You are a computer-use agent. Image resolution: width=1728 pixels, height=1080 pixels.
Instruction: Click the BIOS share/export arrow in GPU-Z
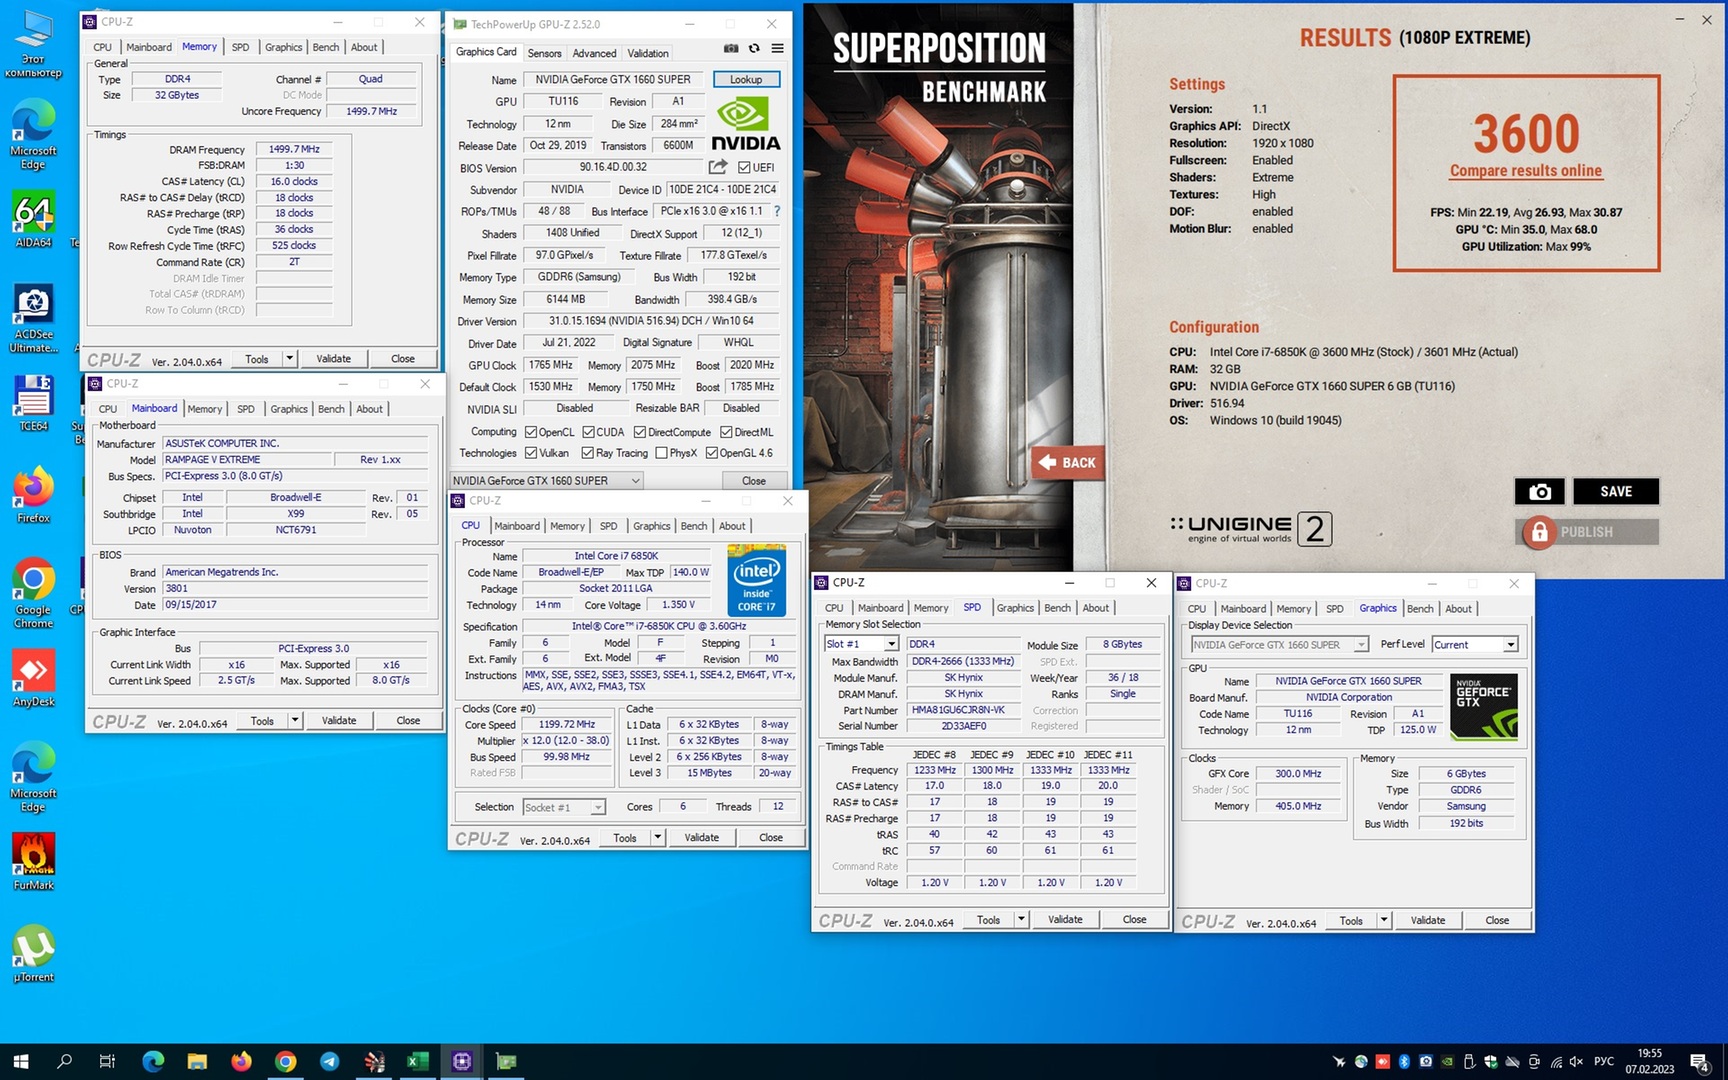[718, 167]
